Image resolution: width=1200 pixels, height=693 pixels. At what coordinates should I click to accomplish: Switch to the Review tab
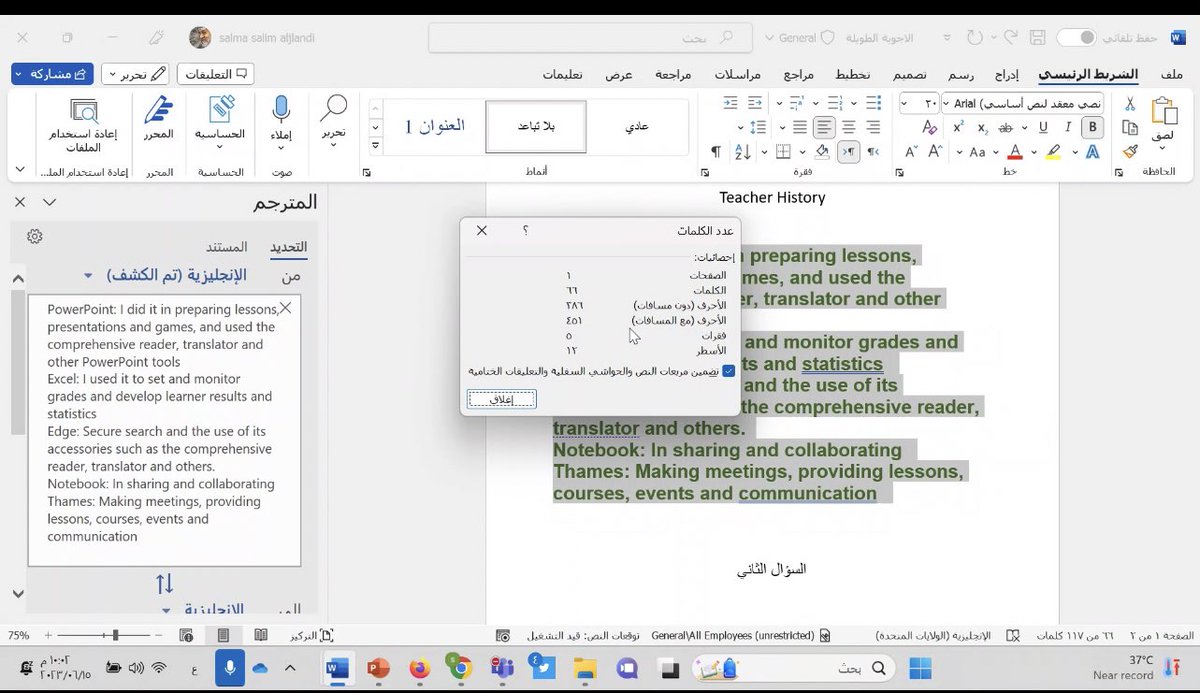tap(673, 74)
